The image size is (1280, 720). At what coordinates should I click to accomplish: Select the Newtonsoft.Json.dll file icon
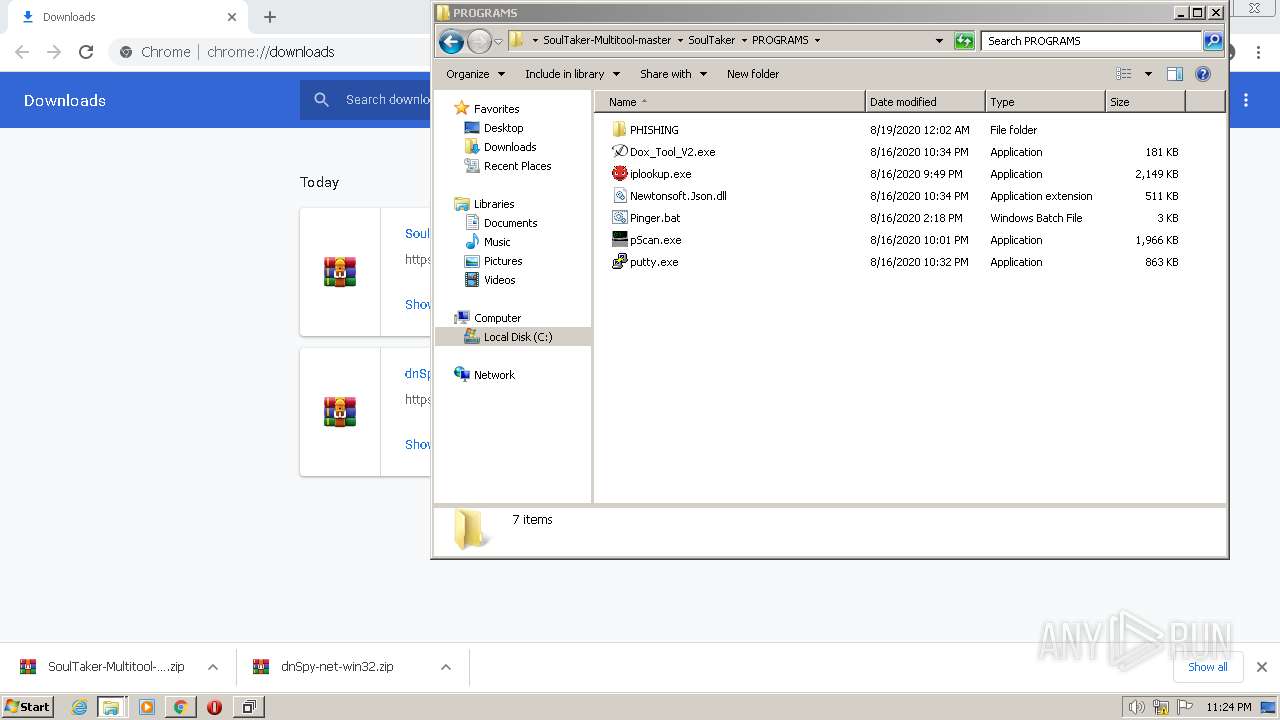619,196
